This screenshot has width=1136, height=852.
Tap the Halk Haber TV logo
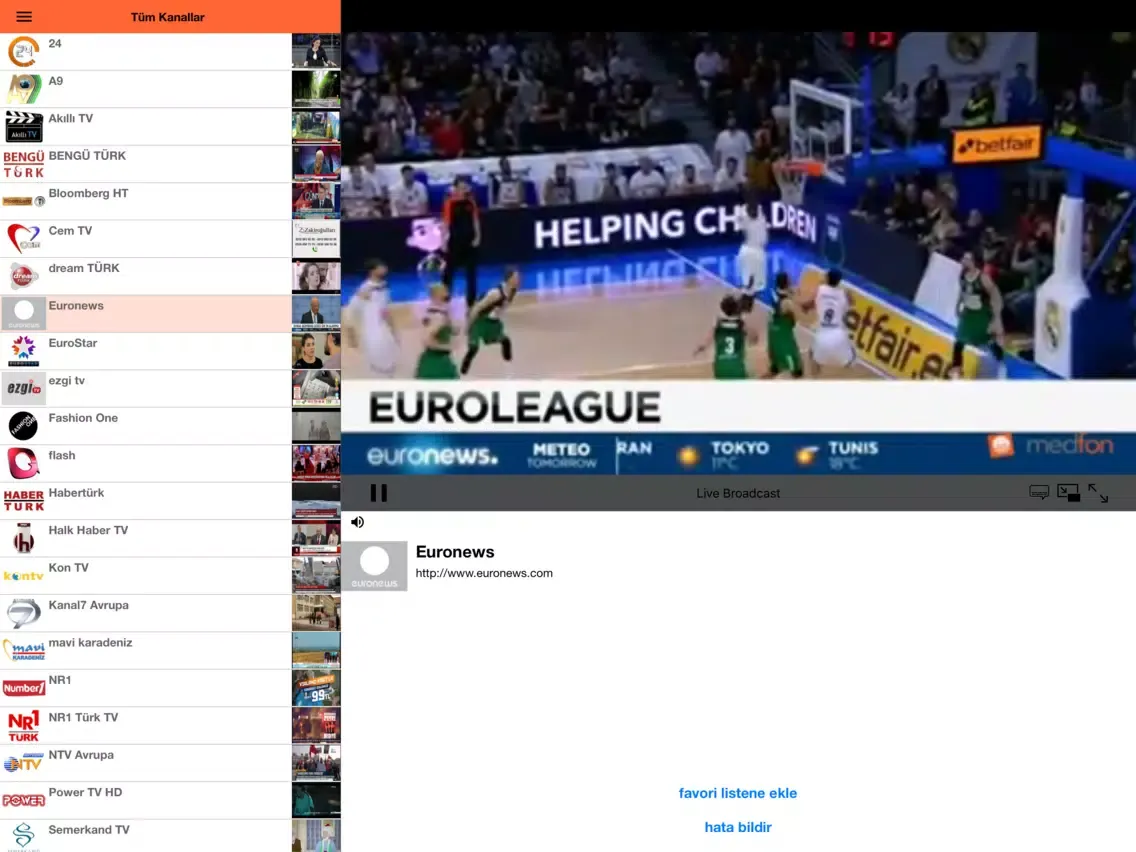(x=24, y=538)
